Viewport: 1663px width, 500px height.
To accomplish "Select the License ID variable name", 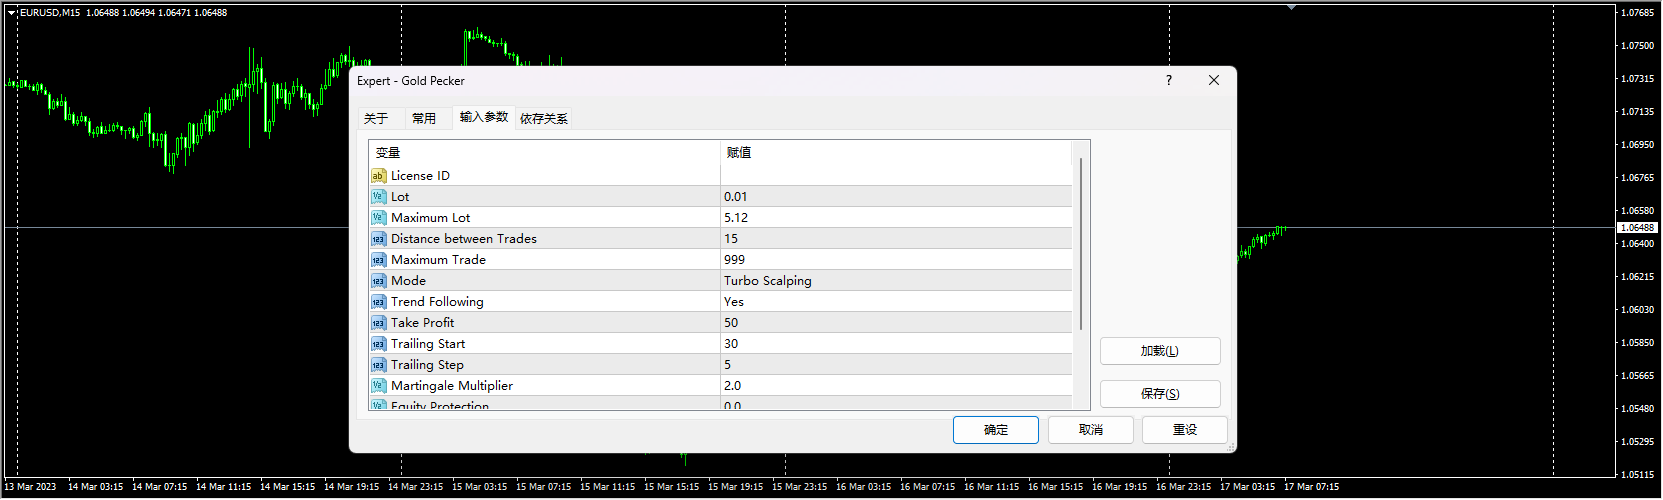I will point(420,176).
